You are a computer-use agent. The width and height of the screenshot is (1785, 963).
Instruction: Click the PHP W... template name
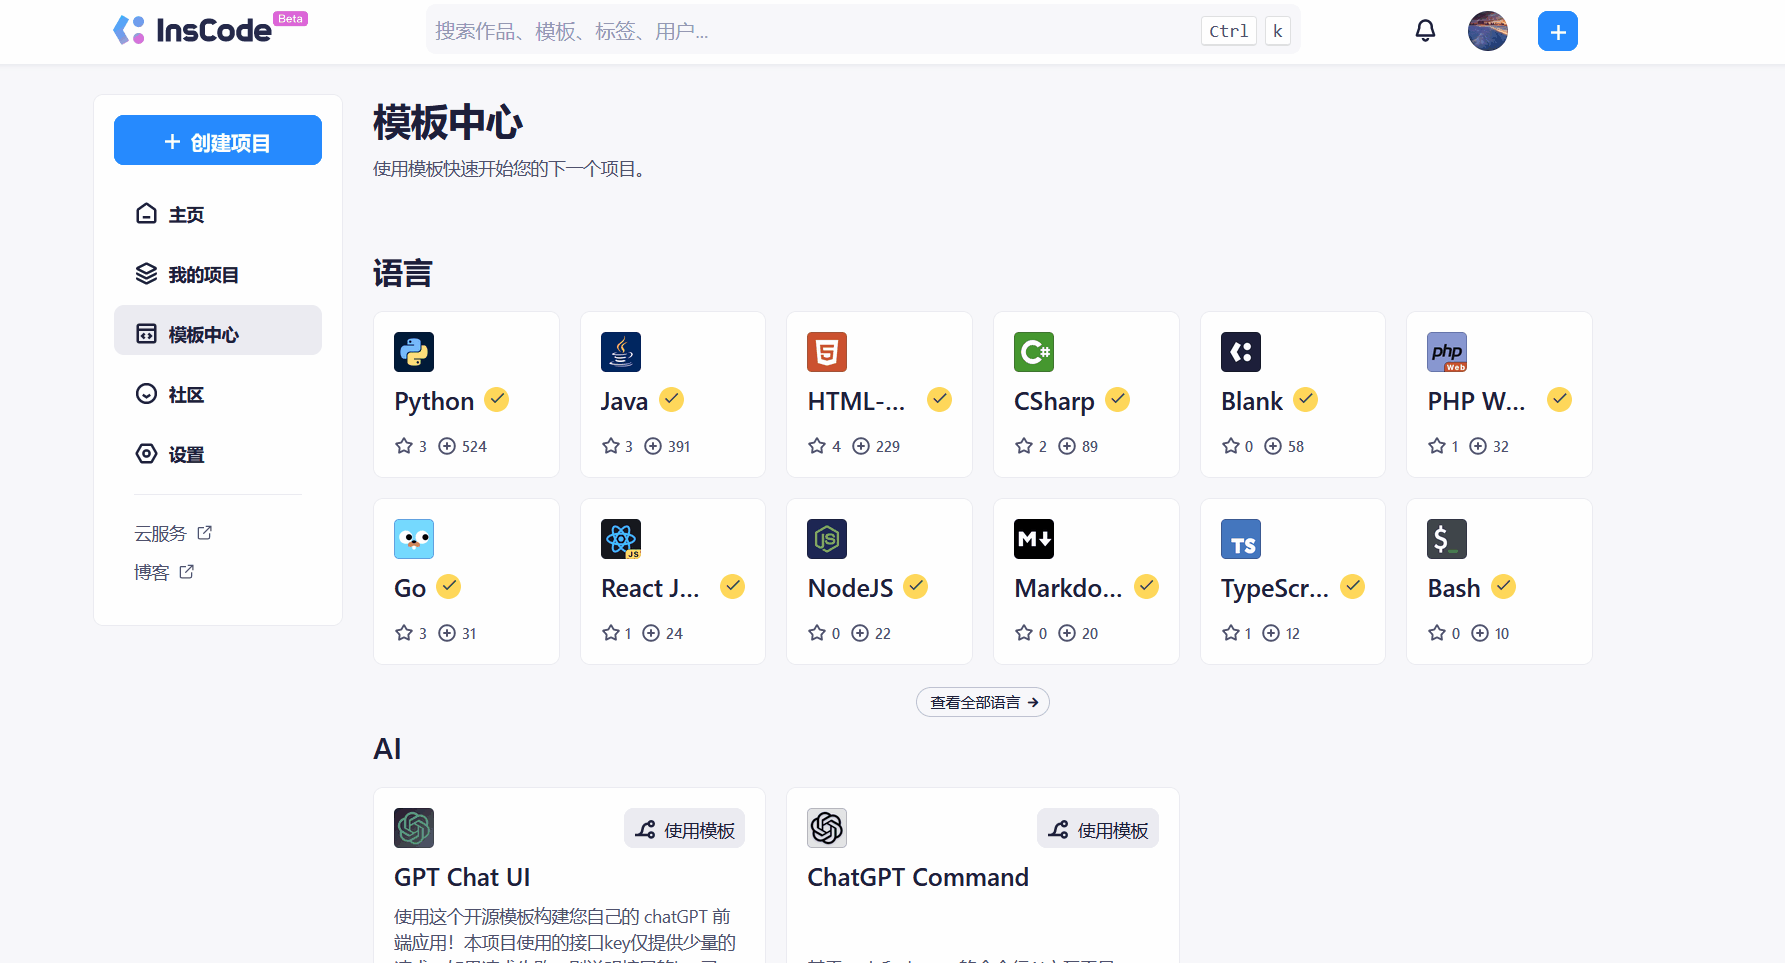coord(1476,401)
